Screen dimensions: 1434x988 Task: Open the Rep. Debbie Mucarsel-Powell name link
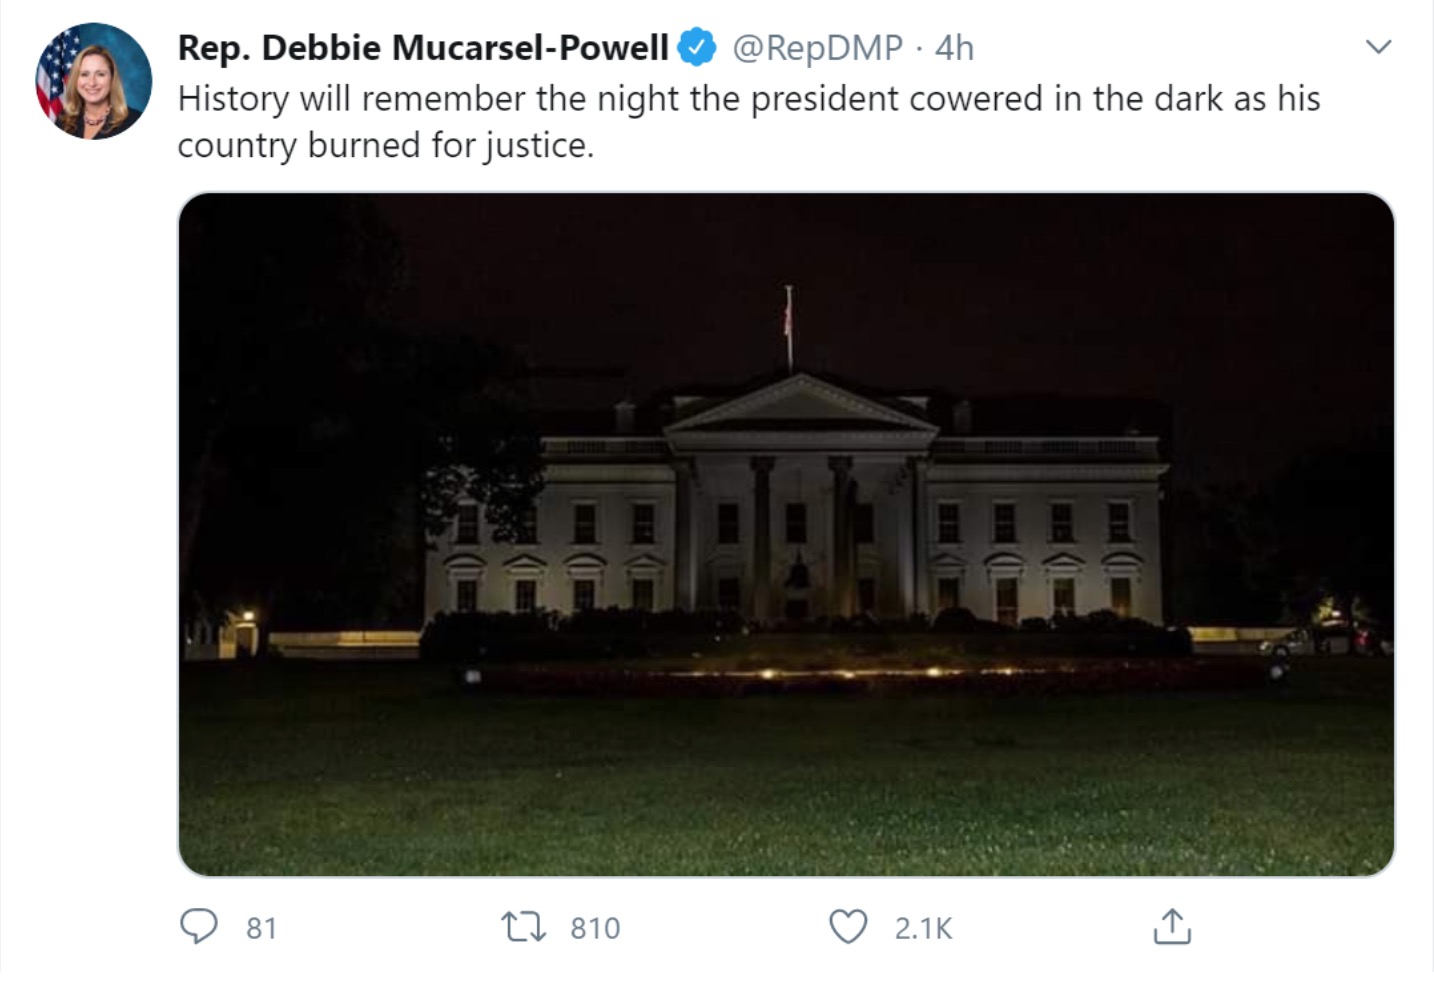423,47
